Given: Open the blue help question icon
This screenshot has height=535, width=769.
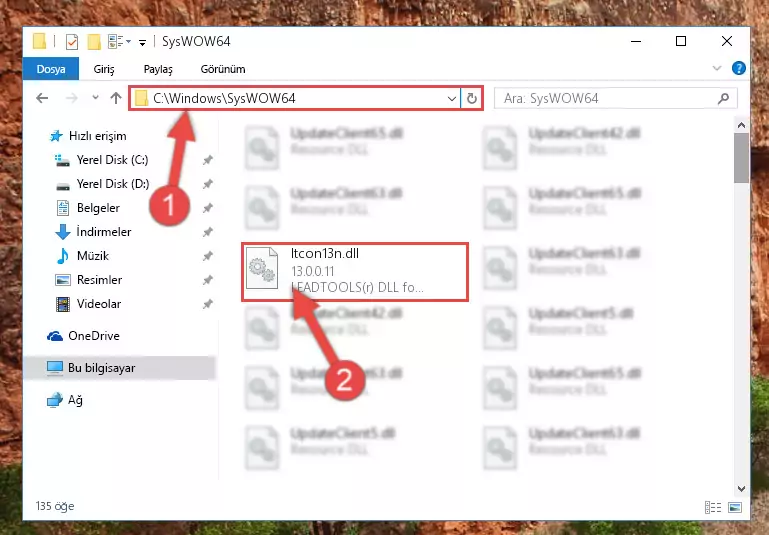Looking at the screenshot, I should pos(738,68).
